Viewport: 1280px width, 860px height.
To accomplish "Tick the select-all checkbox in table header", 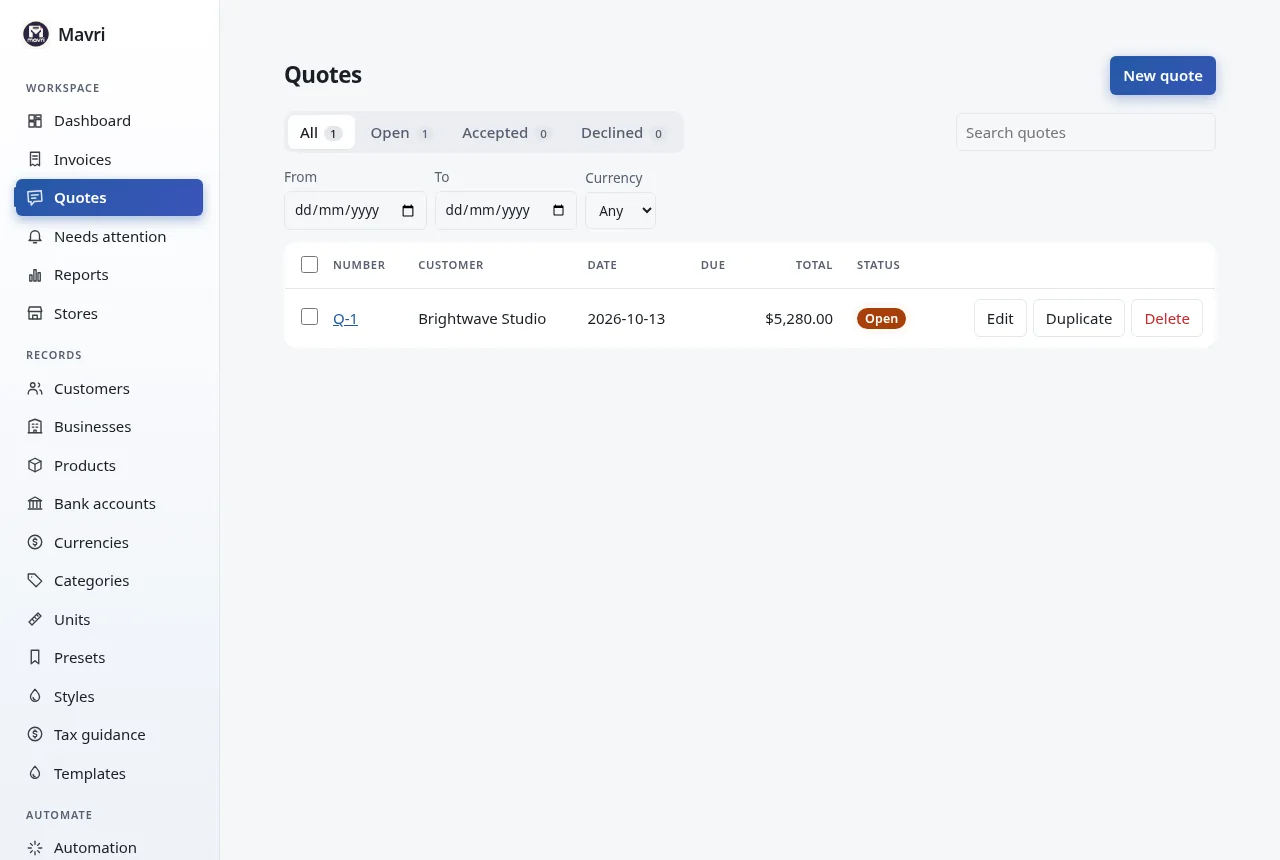I will click(309, 265).
